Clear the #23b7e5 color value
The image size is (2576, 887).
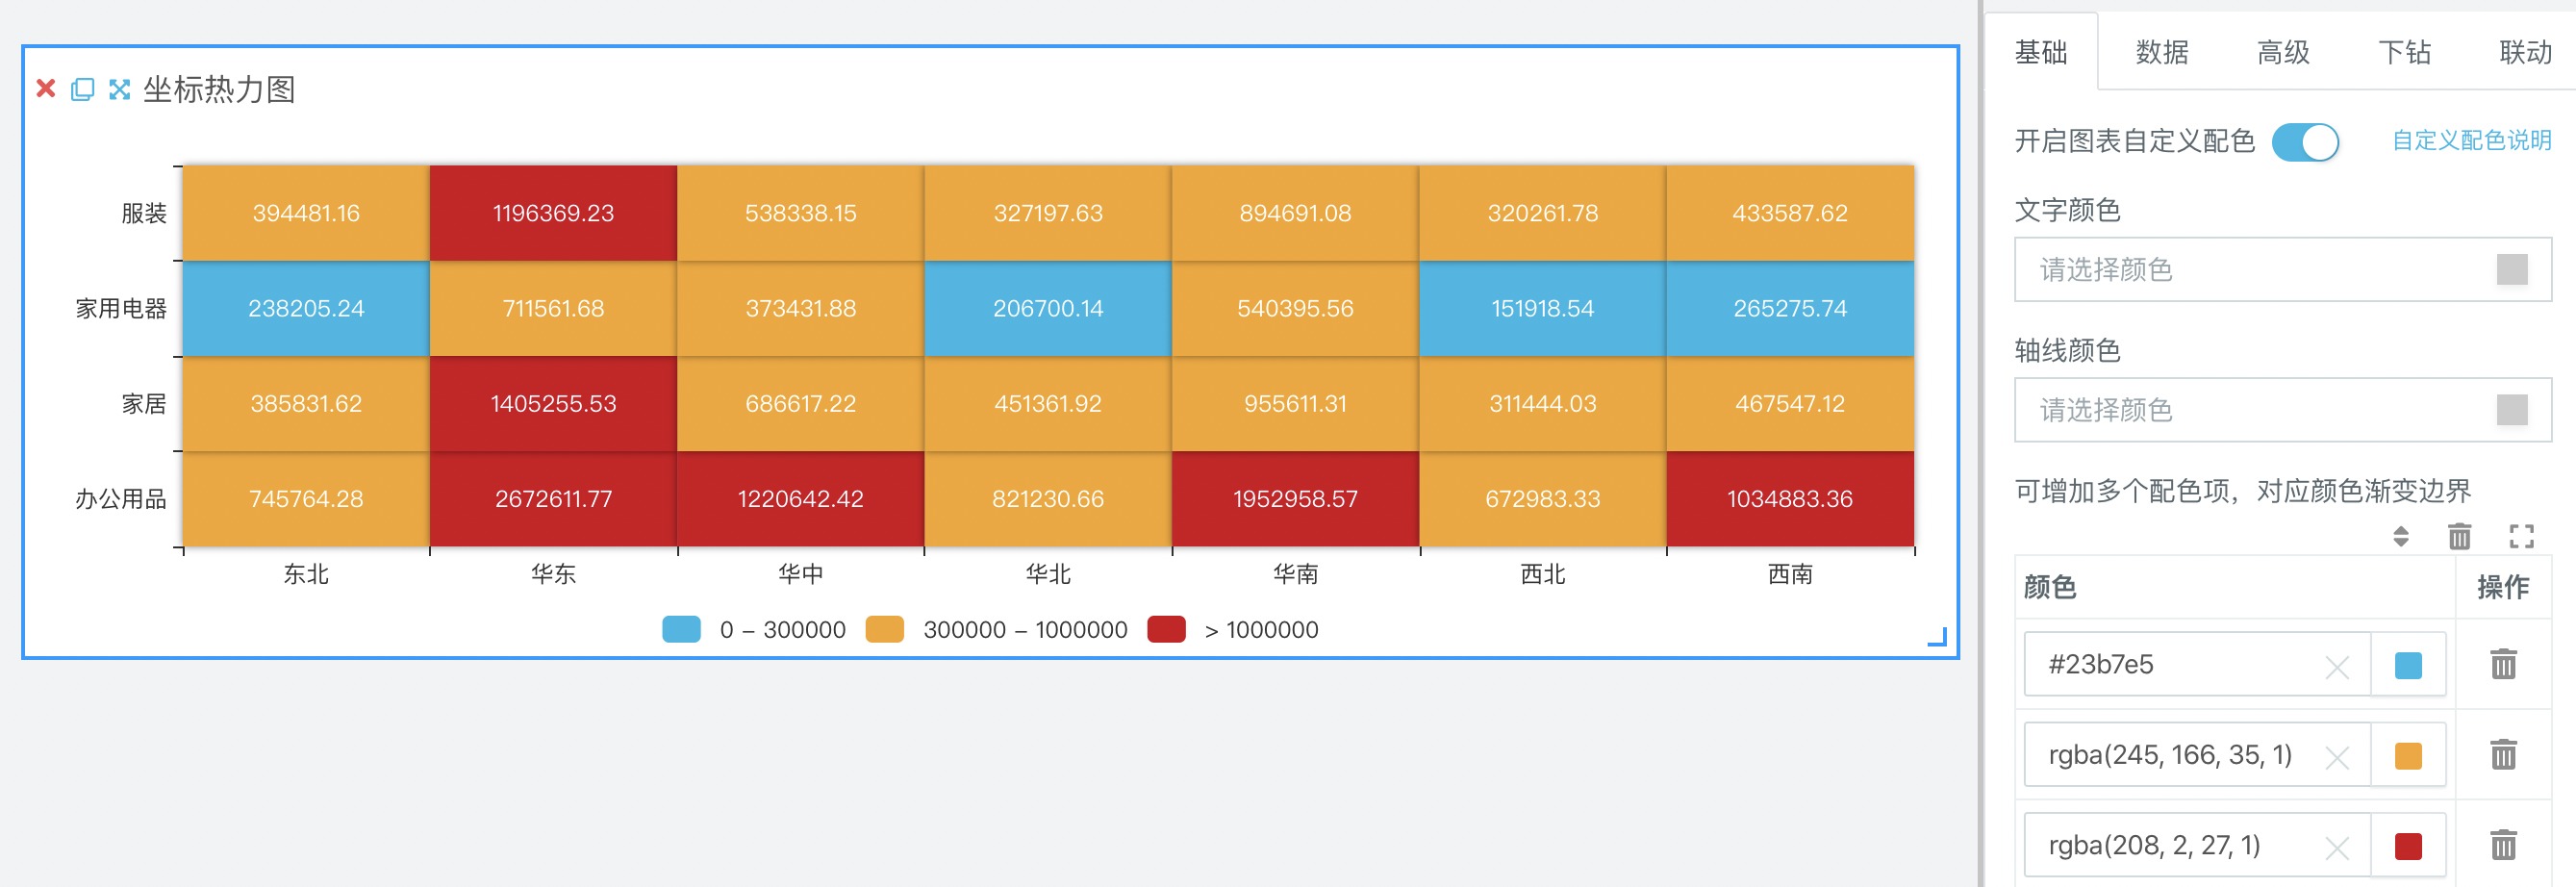[2337, 667]
